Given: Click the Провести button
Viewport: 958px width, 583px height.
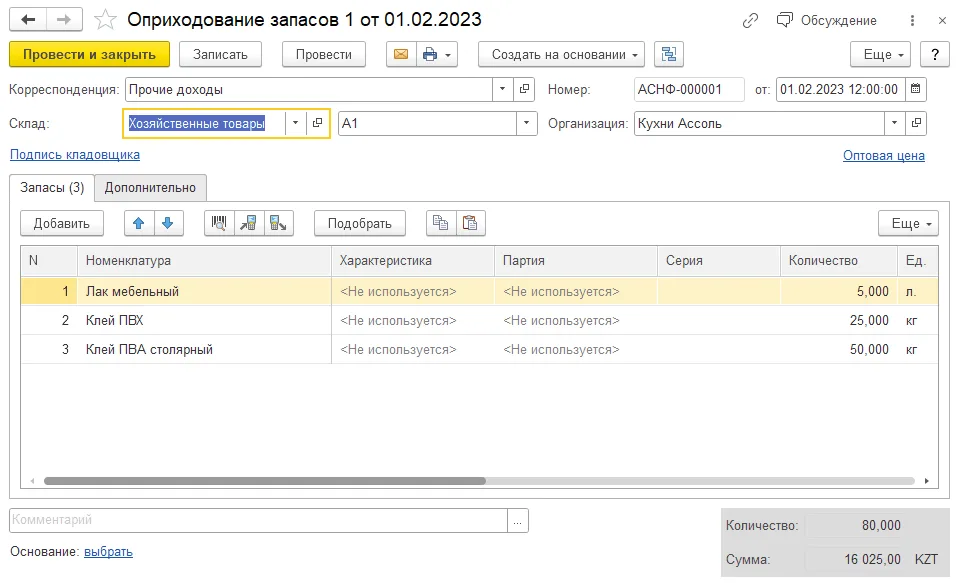Looking at the screenshot, I should coord(324,54).
